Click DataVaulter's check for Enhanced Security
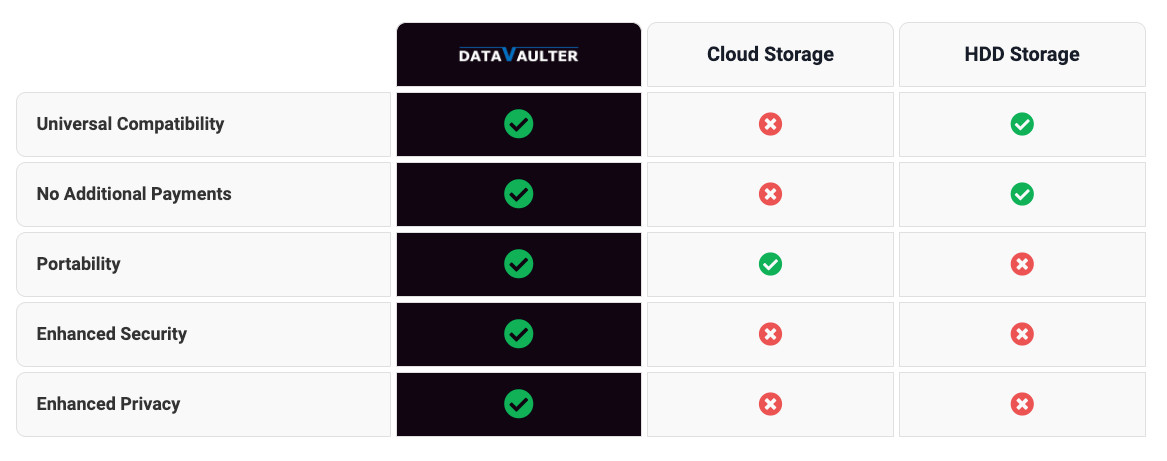1167x461 pixels. pos(519,334)
